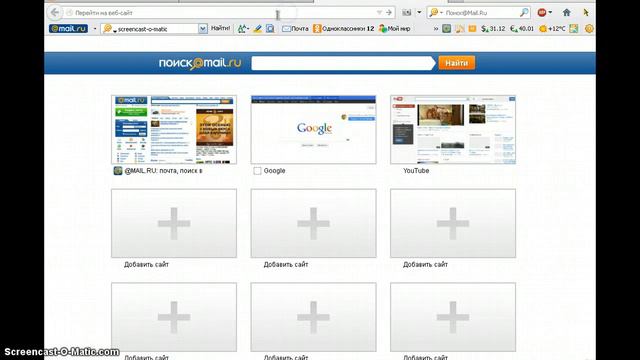Image resolution: width=640 pixels, height=360 pixels.
Task: Click the weather +12°C indicator
Action: pos(552,29)
